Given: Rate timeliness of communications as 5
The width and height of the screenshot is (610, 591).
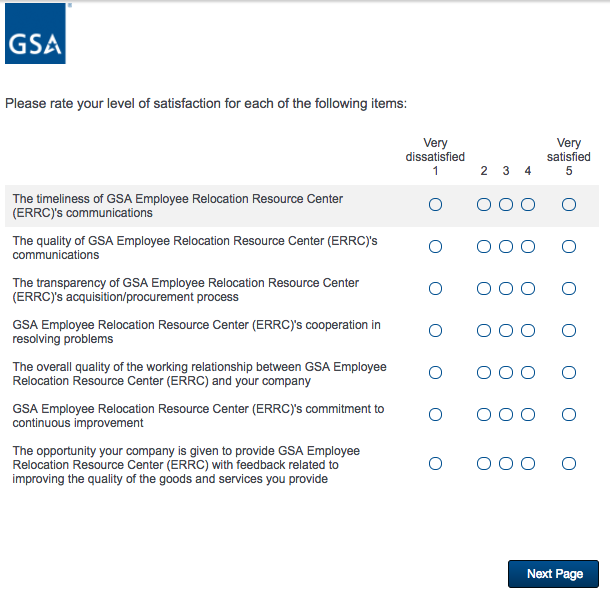Looking at the screenshot, I should 569,205.
